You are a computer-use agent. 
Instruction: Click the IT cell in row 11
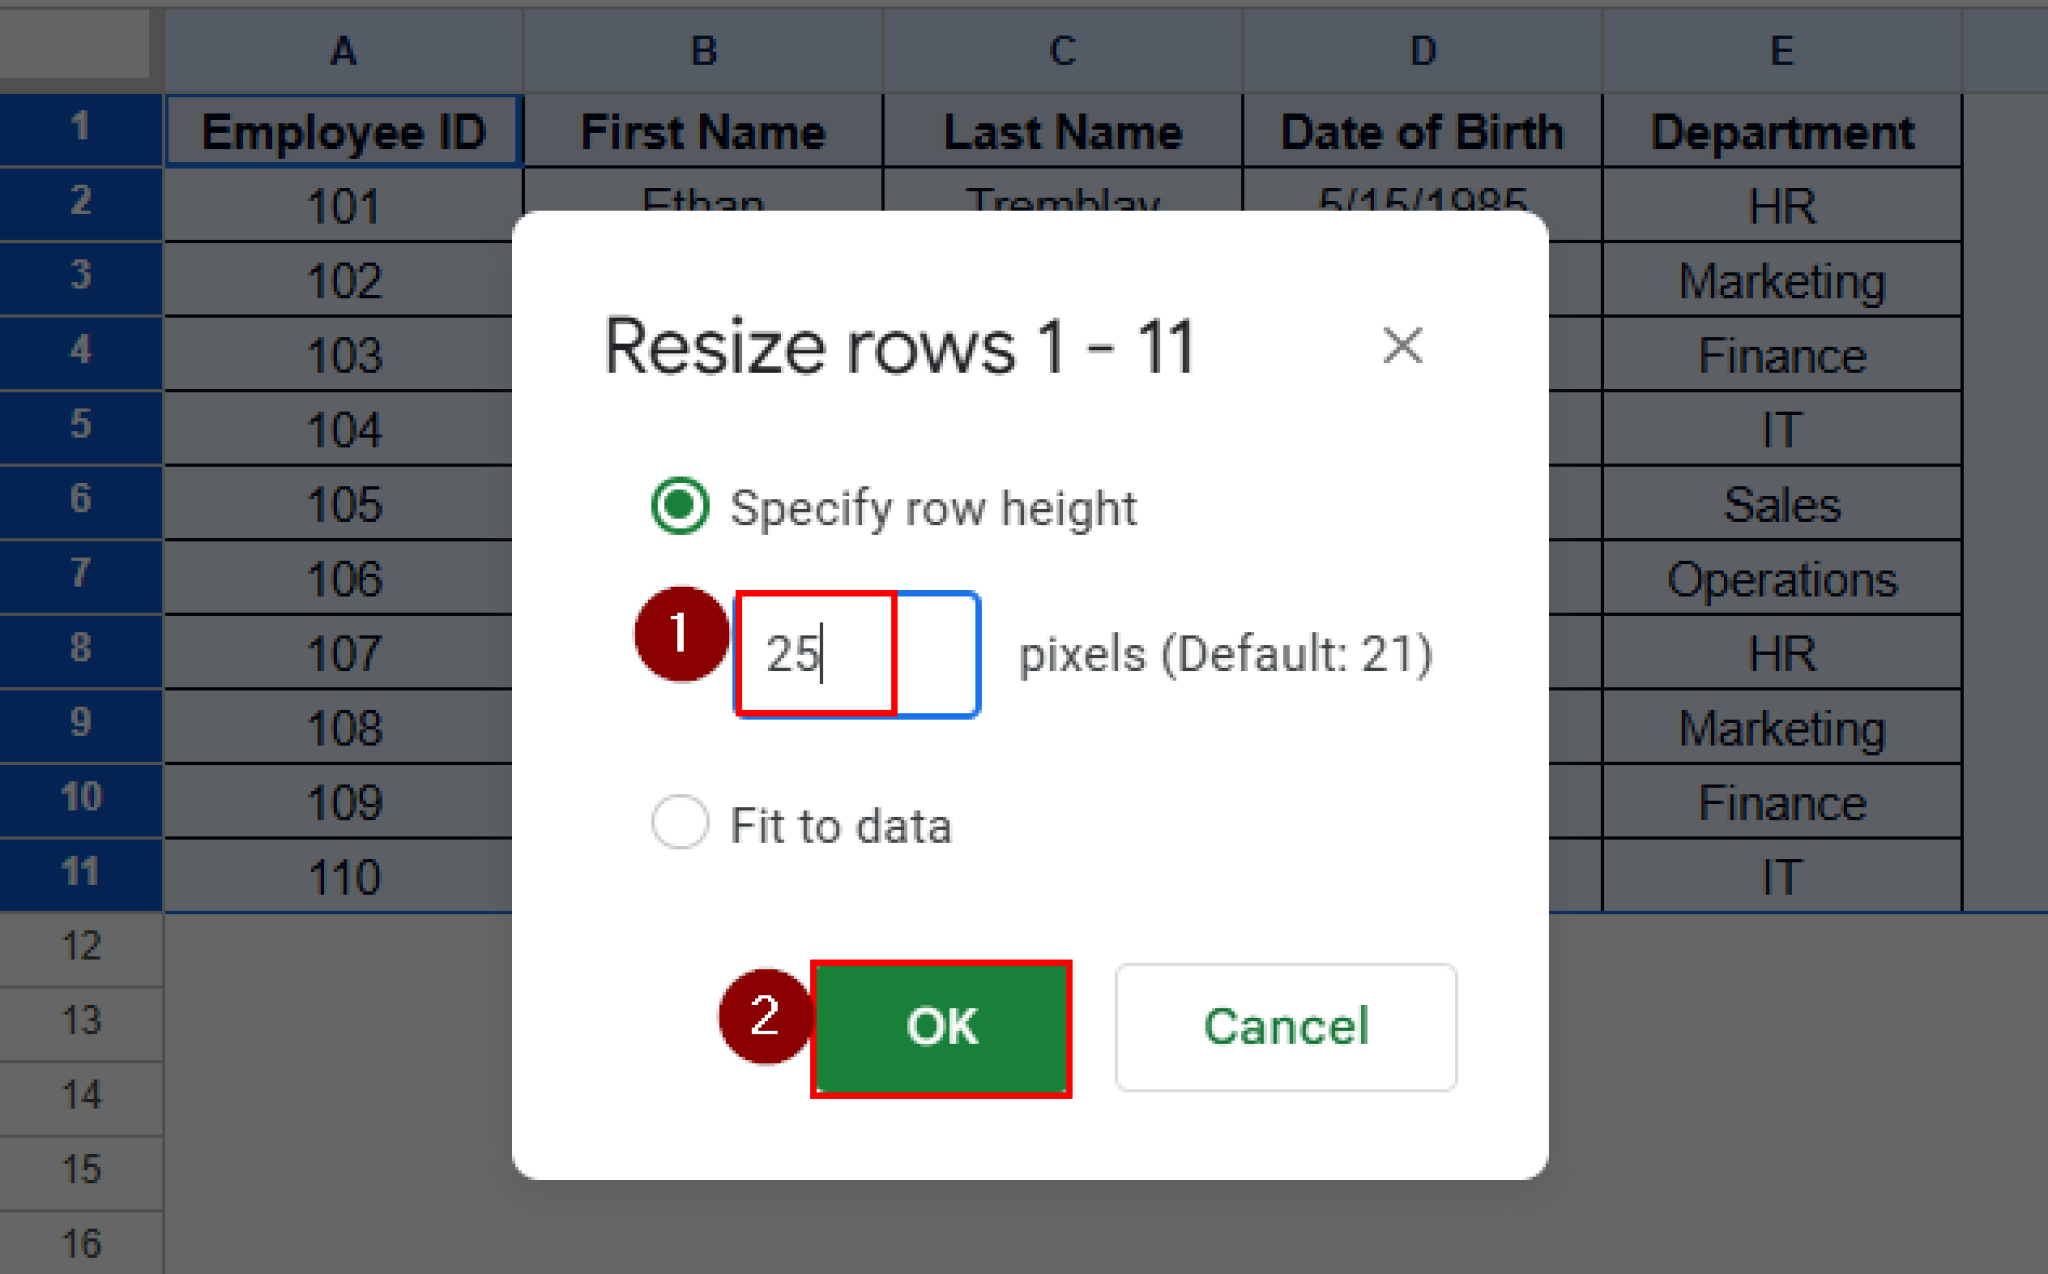coord(1782,877)
